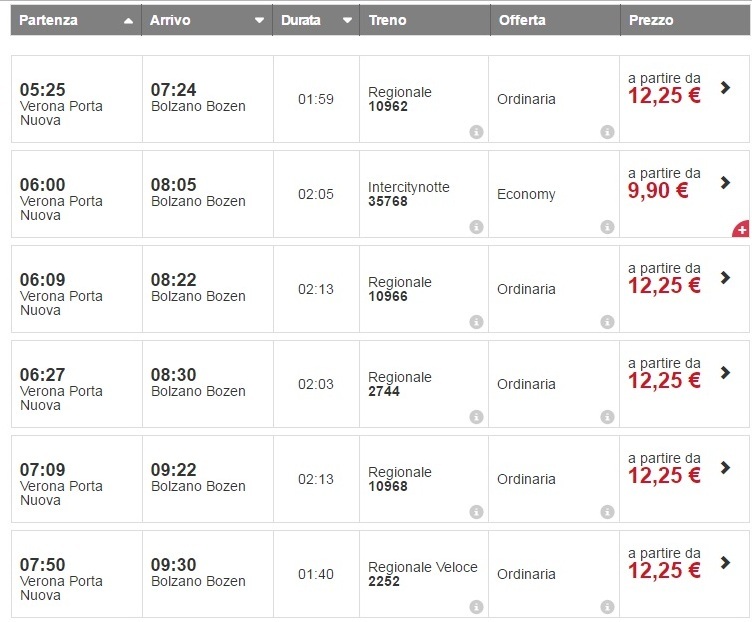This screenshot has width=752, height=622.
Task: Expand the 05:25 departure with chevron
Action: [726, 88]
